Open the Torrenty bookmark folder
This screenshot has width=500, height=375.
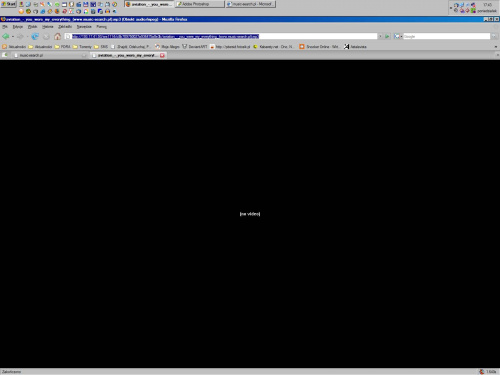click(x=82, y=47)
